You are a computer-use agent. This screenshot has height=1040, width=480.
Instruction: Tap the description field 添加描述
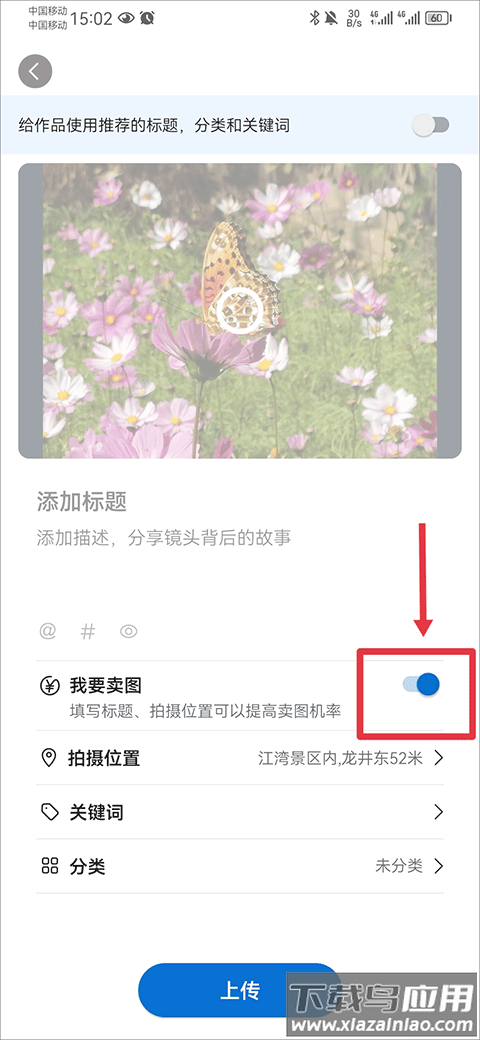coord(164,537)
